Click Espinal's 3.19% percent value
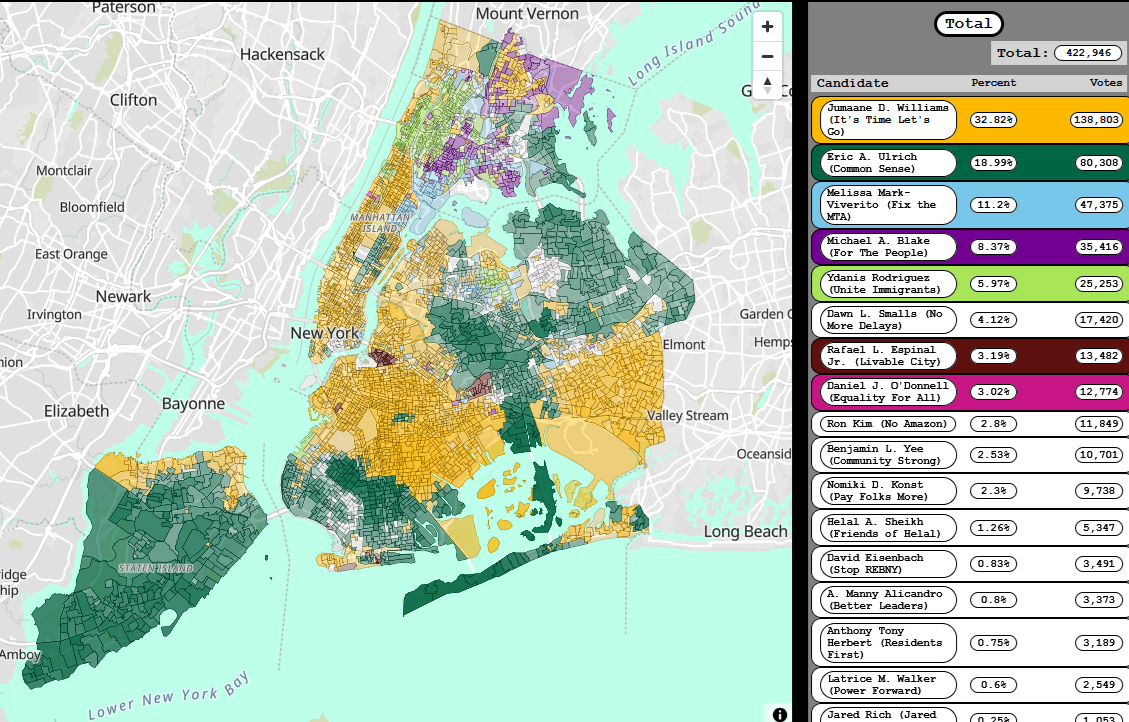Screen dimensions: 1129x722 coord(994,356)
